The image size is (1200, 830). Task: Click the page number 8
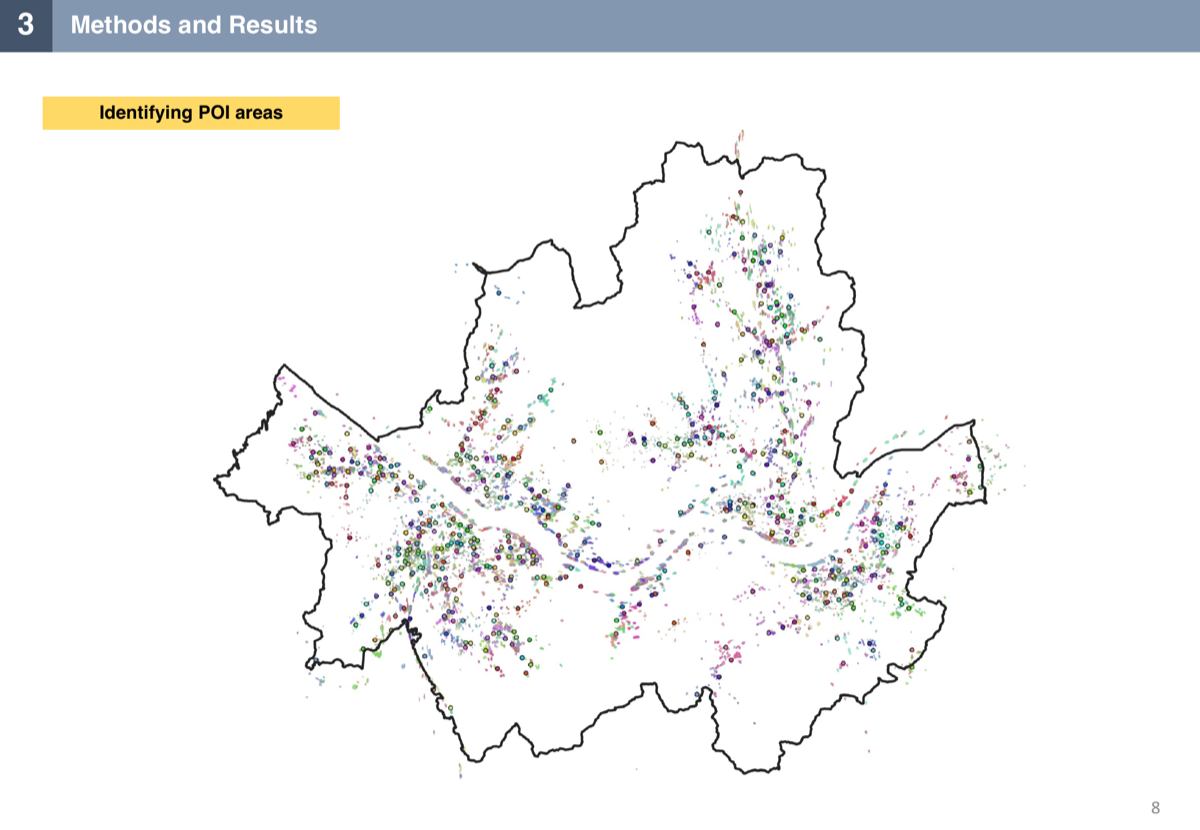(1156, 807)
